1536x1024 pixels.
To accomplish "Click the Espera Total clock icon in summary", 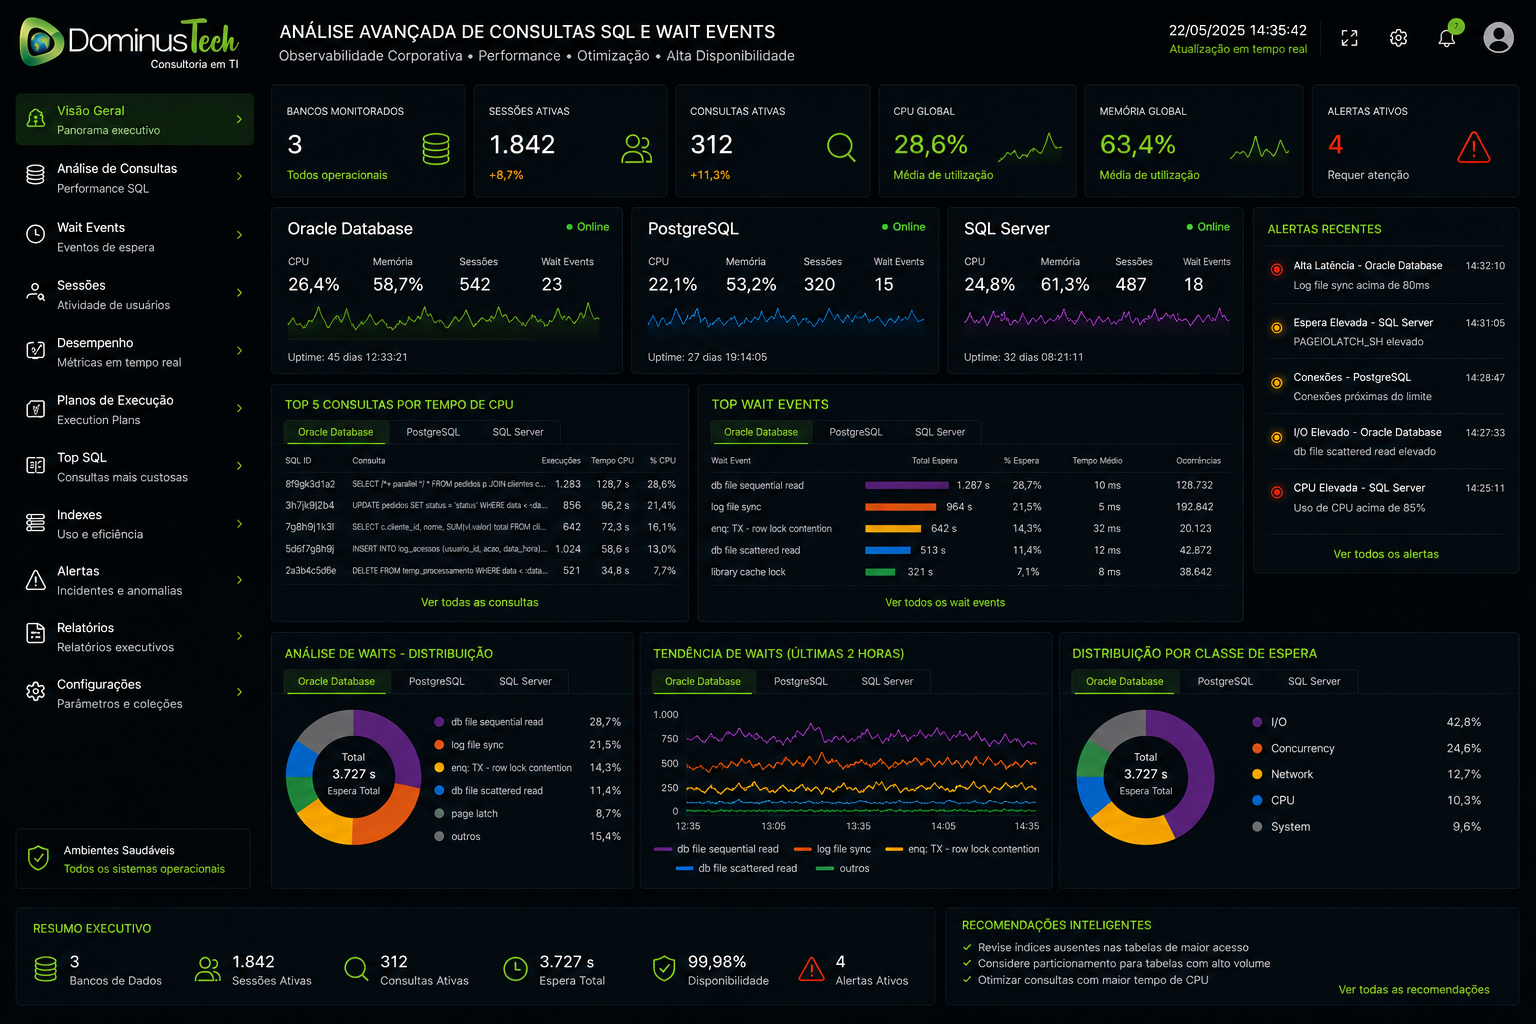I will (515, 968).
